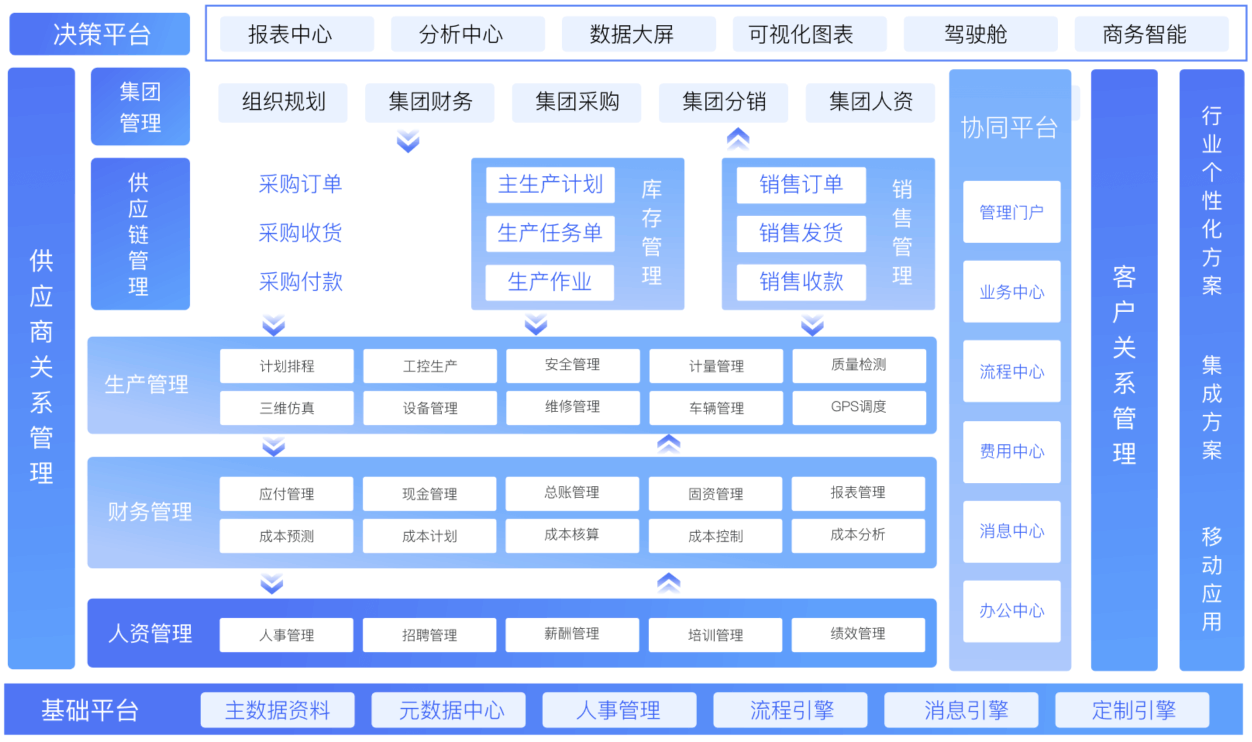Select 生产任务单
Screen dimensions: 1252x742
click(550, 234)
